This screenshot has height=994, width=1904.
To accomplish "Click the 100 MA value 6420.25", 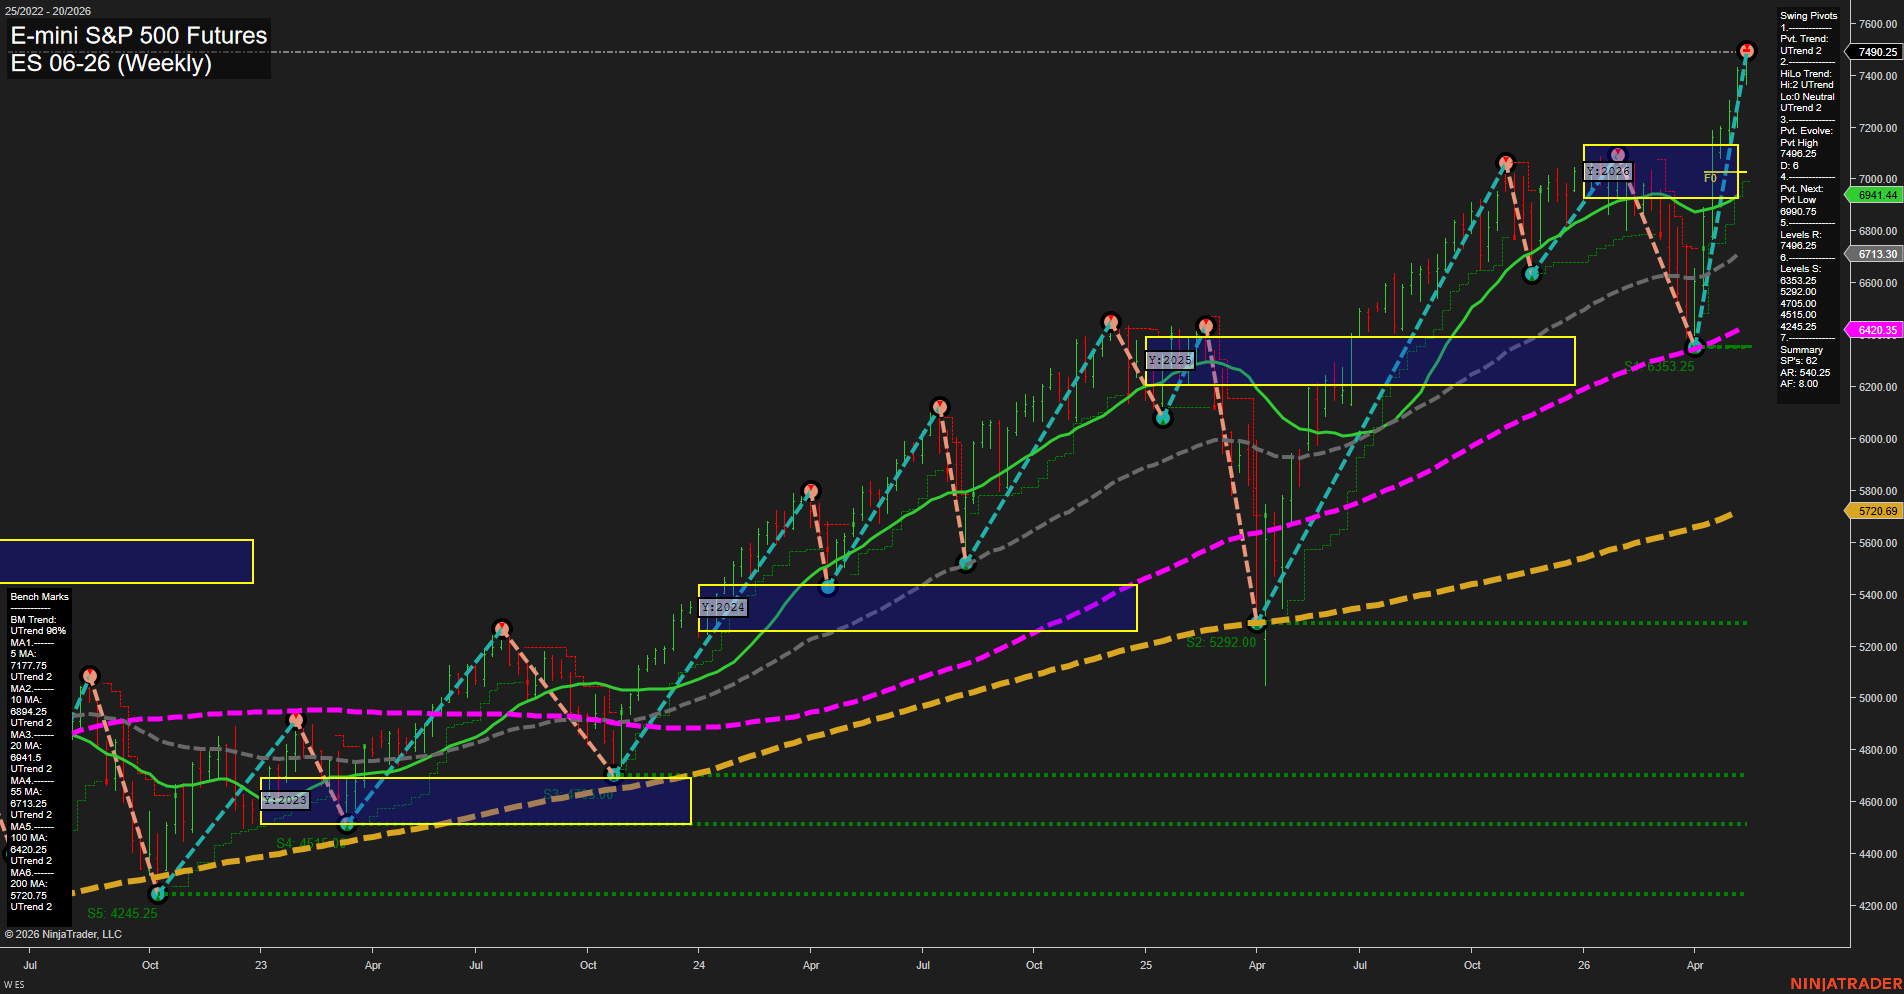I will tap(29, 850).
